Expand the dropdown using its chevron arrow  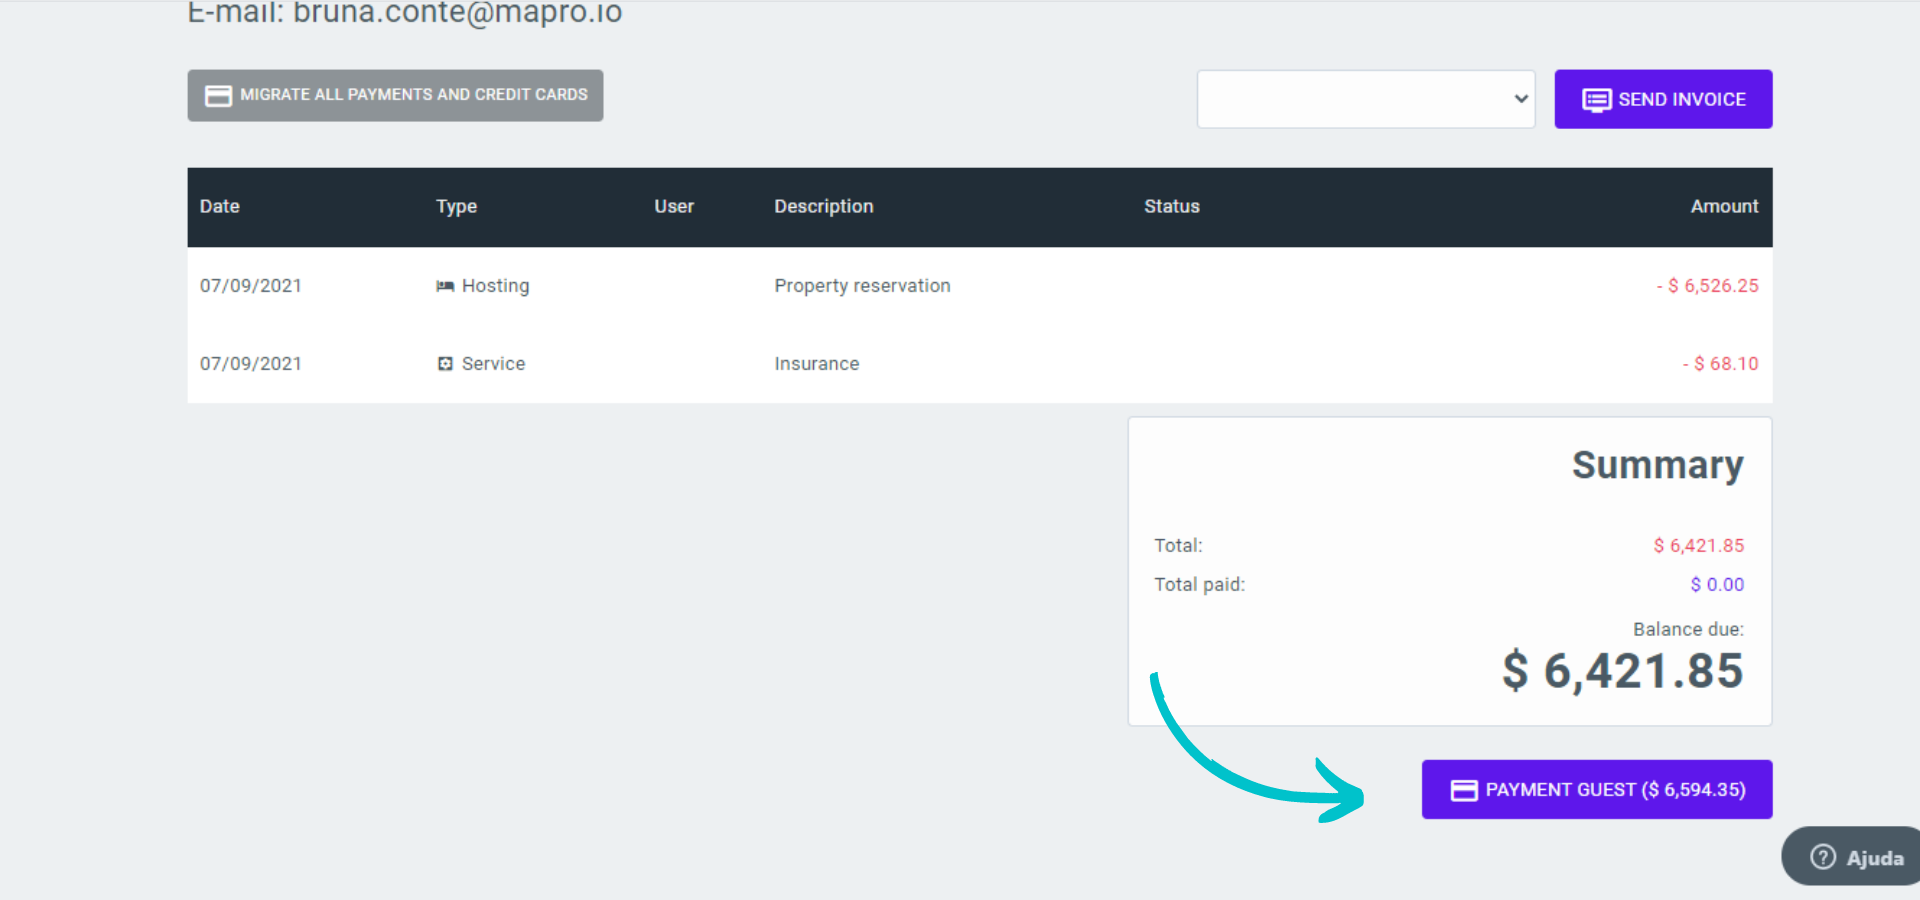[1520, 99]
